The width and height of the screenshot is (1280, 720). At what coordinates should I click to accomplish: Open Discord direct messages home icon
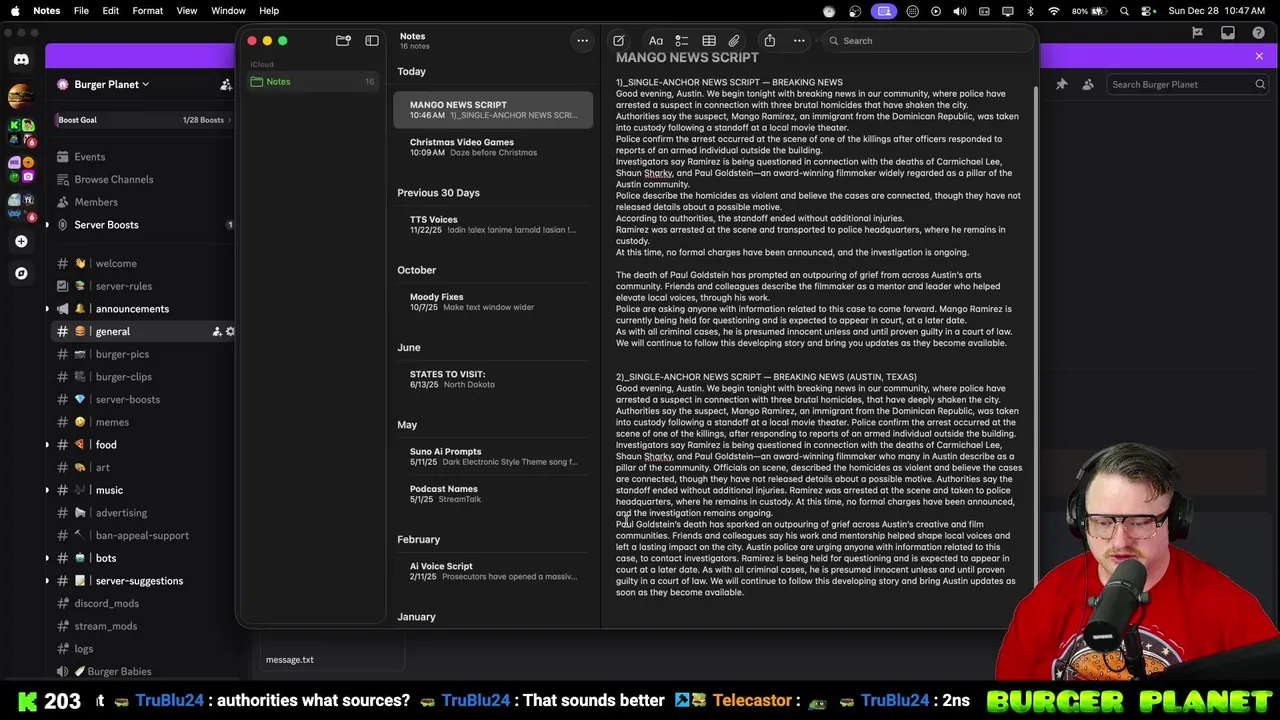point(21,60)
